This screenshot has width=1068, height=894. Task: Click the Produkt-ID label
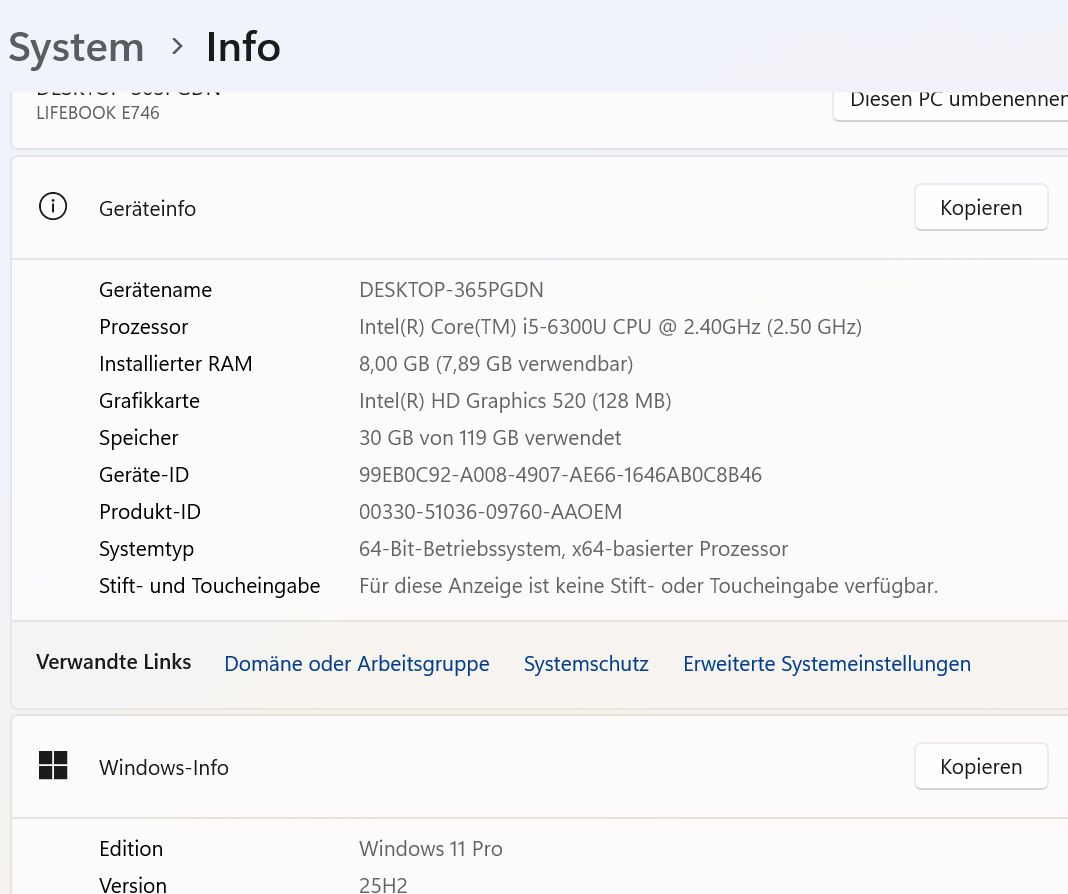150,512
